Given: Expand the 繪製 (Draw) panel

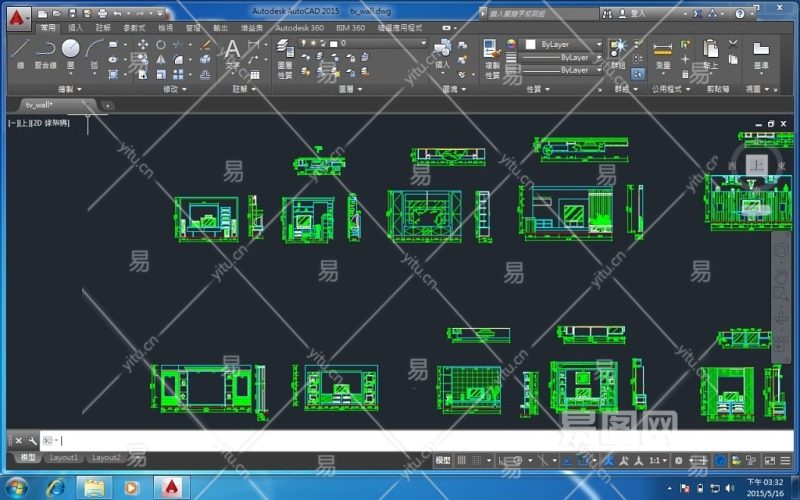Looking at the screenshot, I should pyautogui.click(x=70, y=89).
